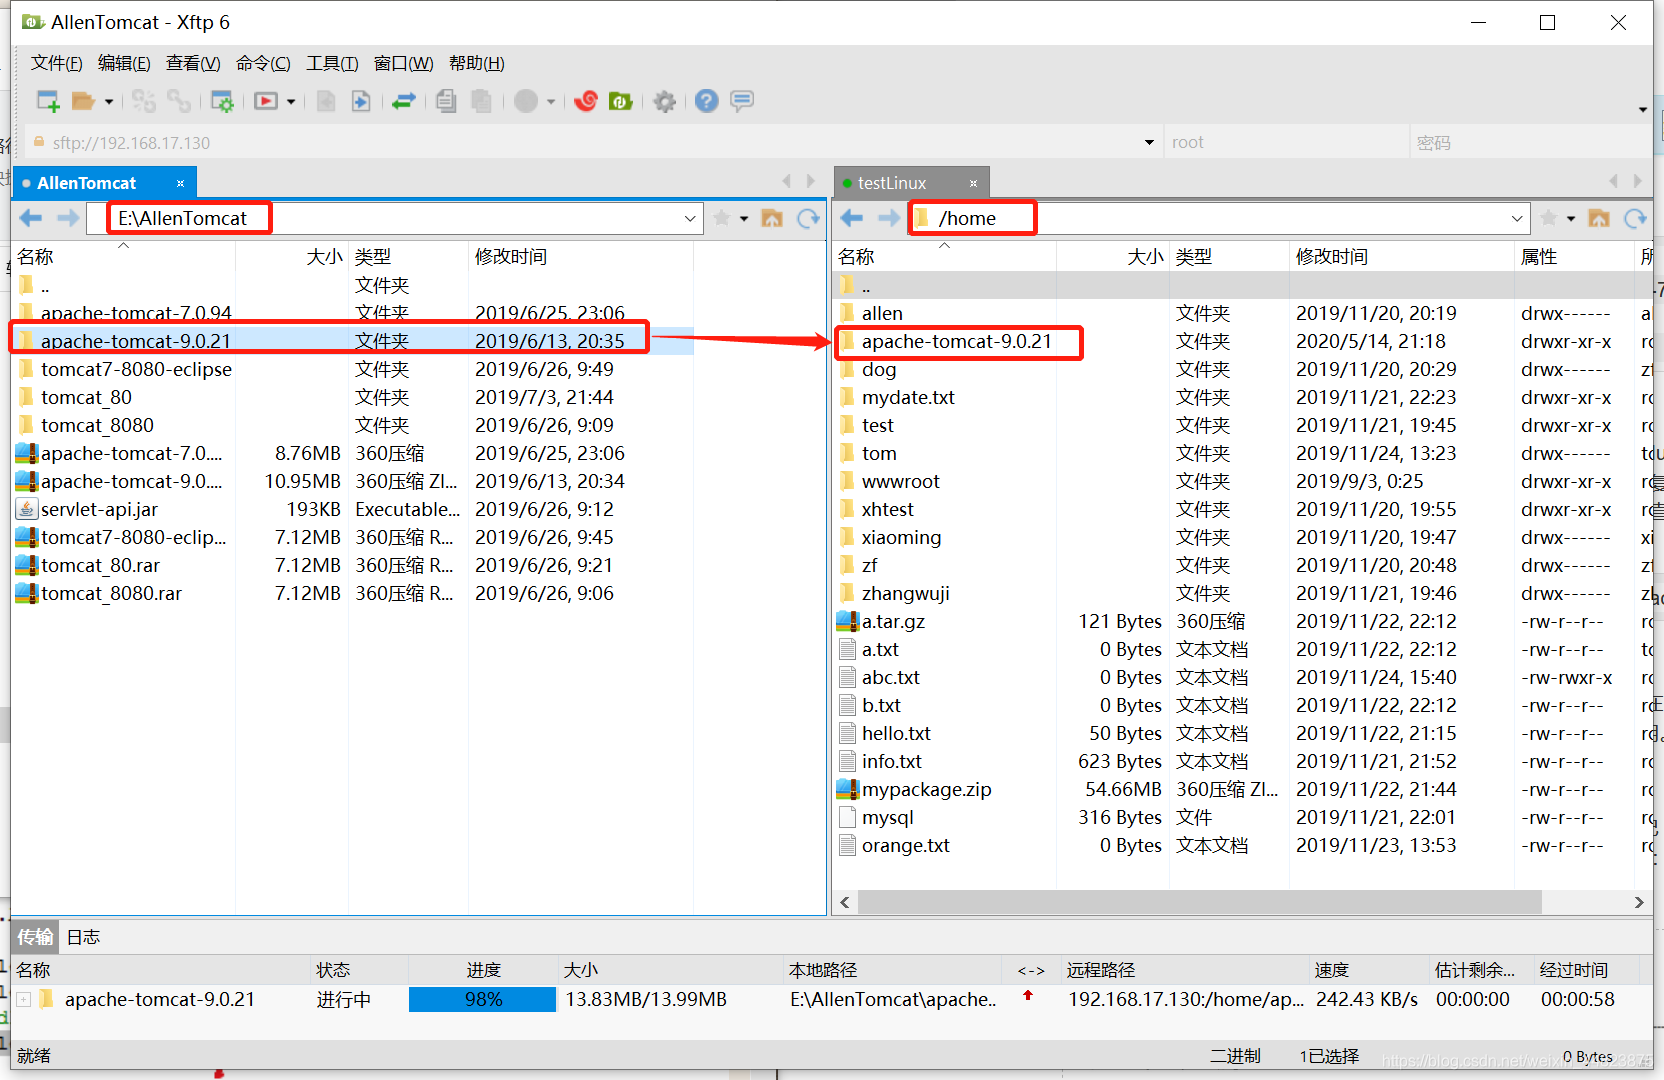1664x1080 pixels.
Task: Expand the remote pane bookmark dropdown arrow
Action: (x=1571, y=219)
